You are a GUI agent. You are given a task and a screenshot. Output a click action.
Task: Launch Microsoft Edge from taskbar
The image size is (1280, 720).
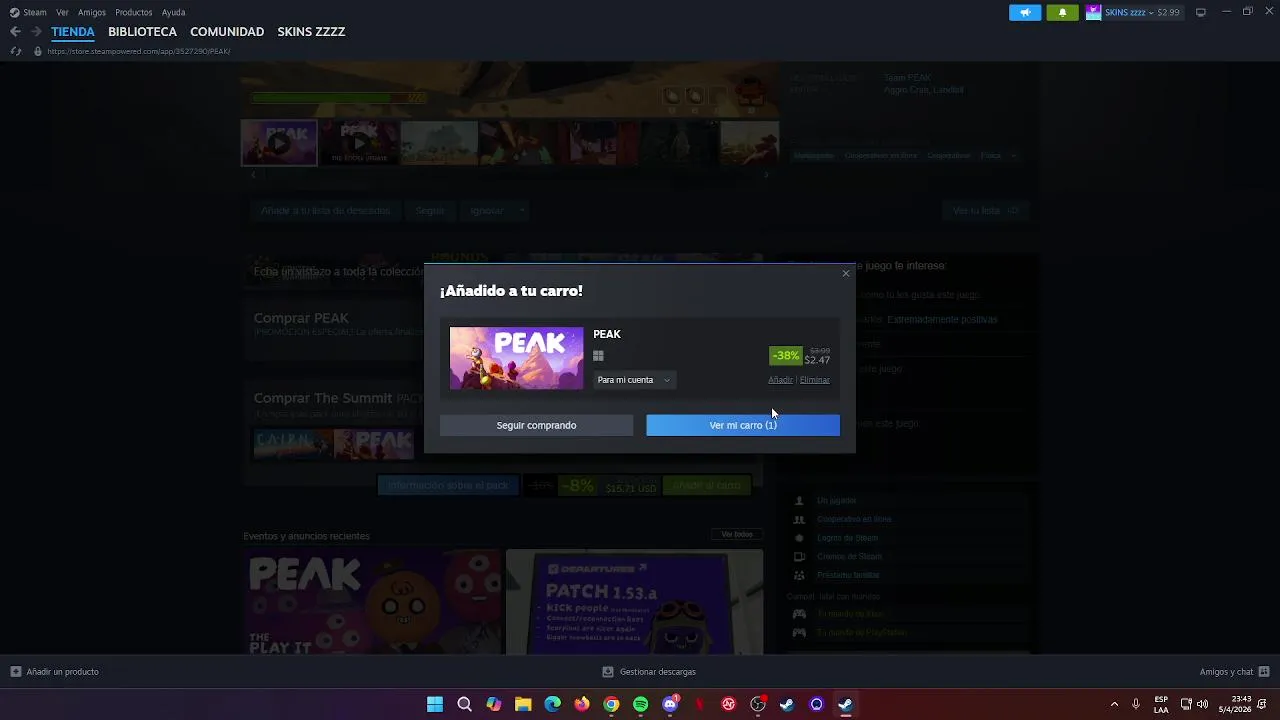[553, 704]
